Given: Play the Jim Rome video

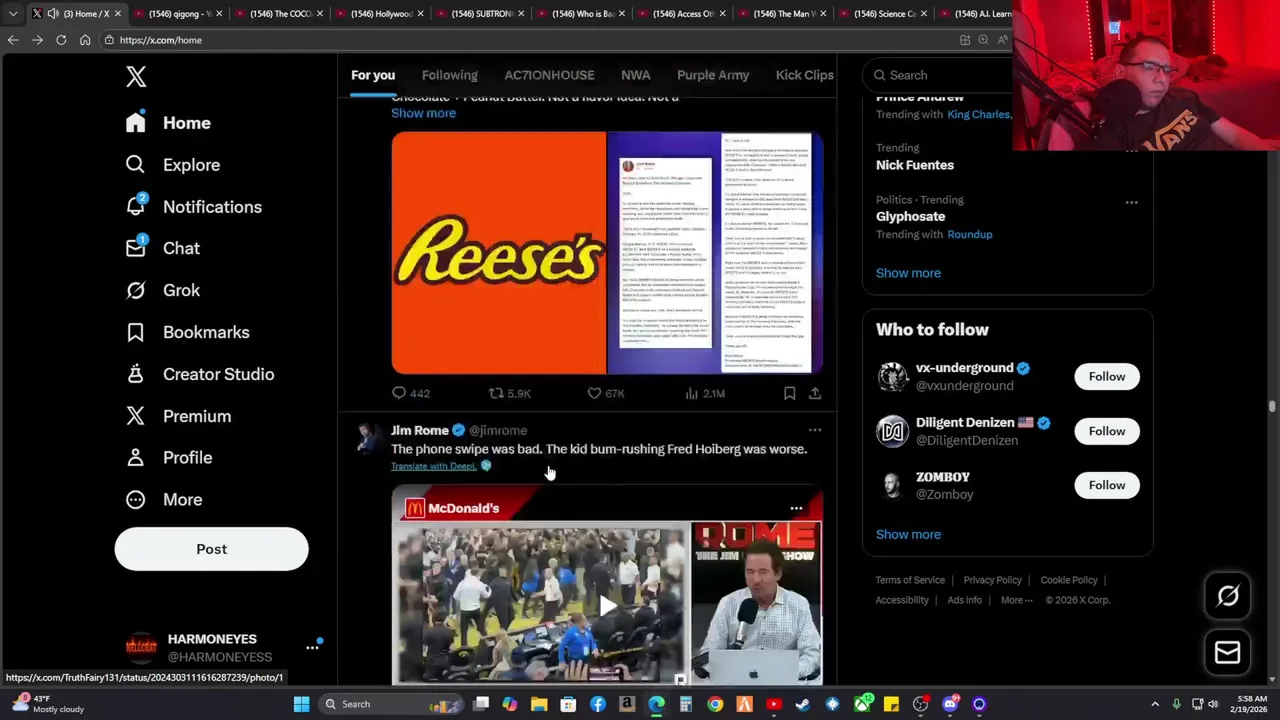Looking at the screenshot, I should (607, 604).
